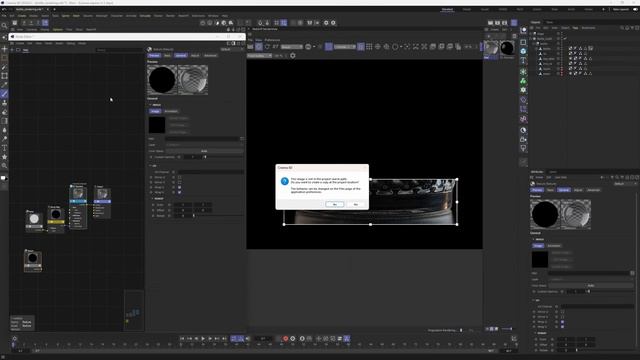
Task: Click No in the Cinema 4D dialog
Action: (356, 204)
